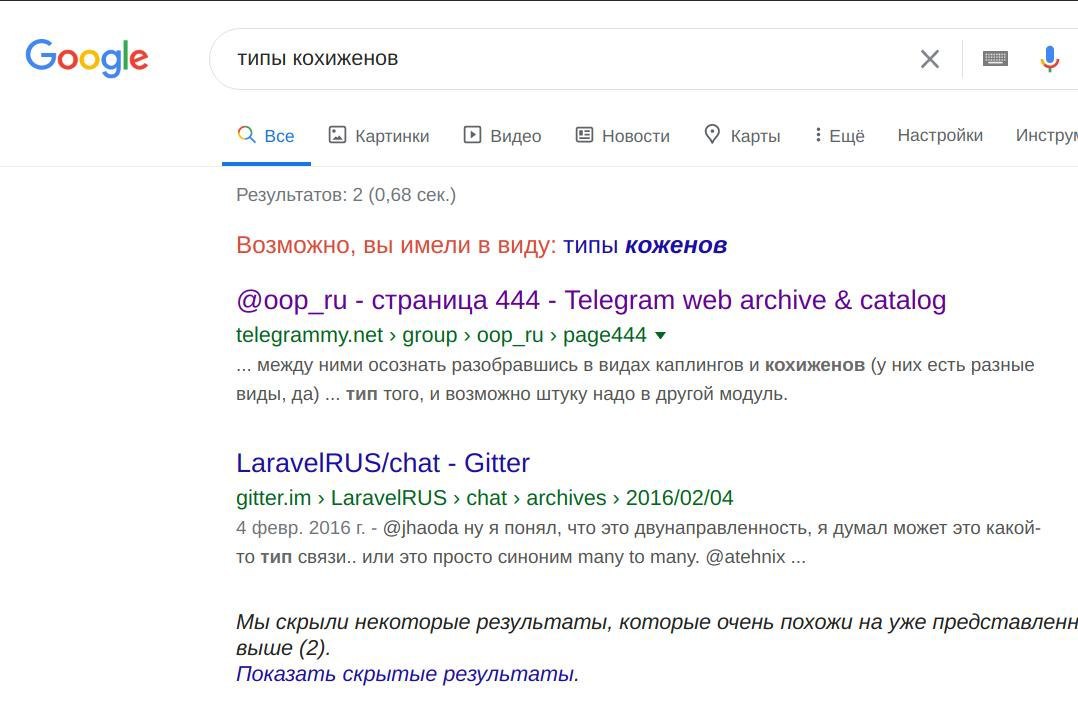Viewport: 1078px width, 727px height.
Task: Follow the suggestion типы коженов
Action: (x=645, y=246)
